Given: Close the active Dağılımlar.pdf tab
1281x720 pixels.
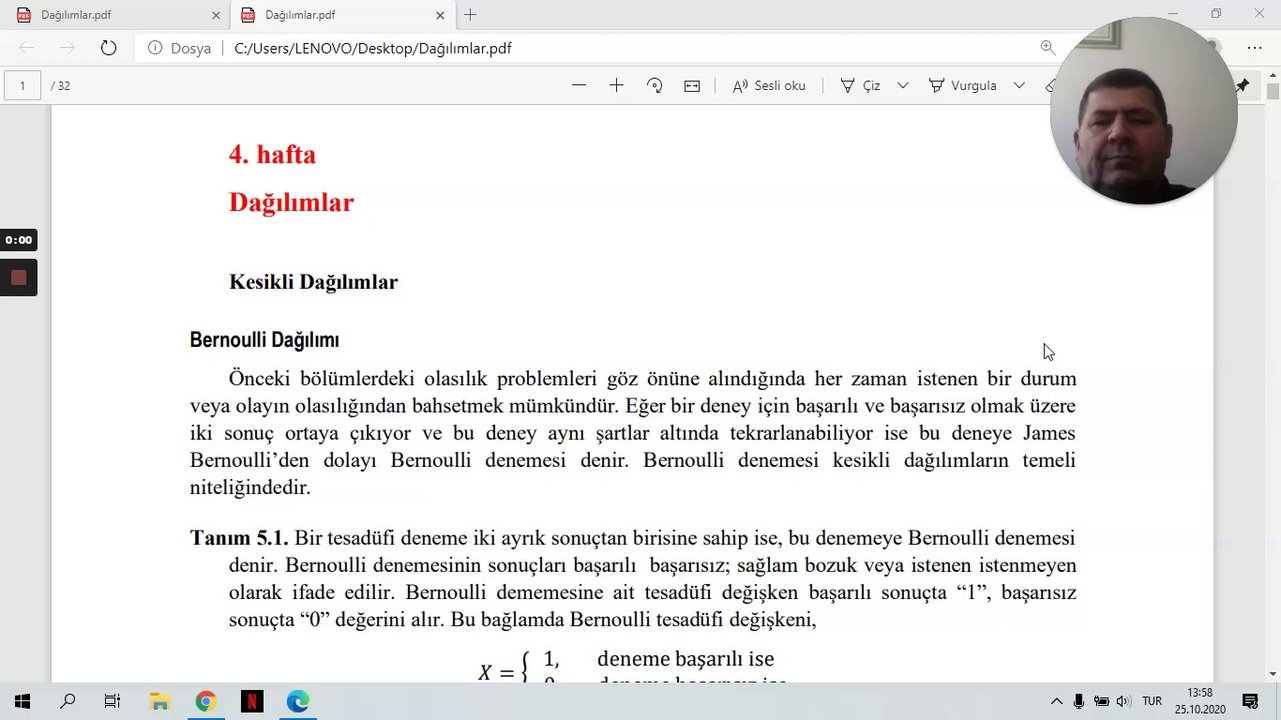Looking at the screenshot, I should (440, 15).
